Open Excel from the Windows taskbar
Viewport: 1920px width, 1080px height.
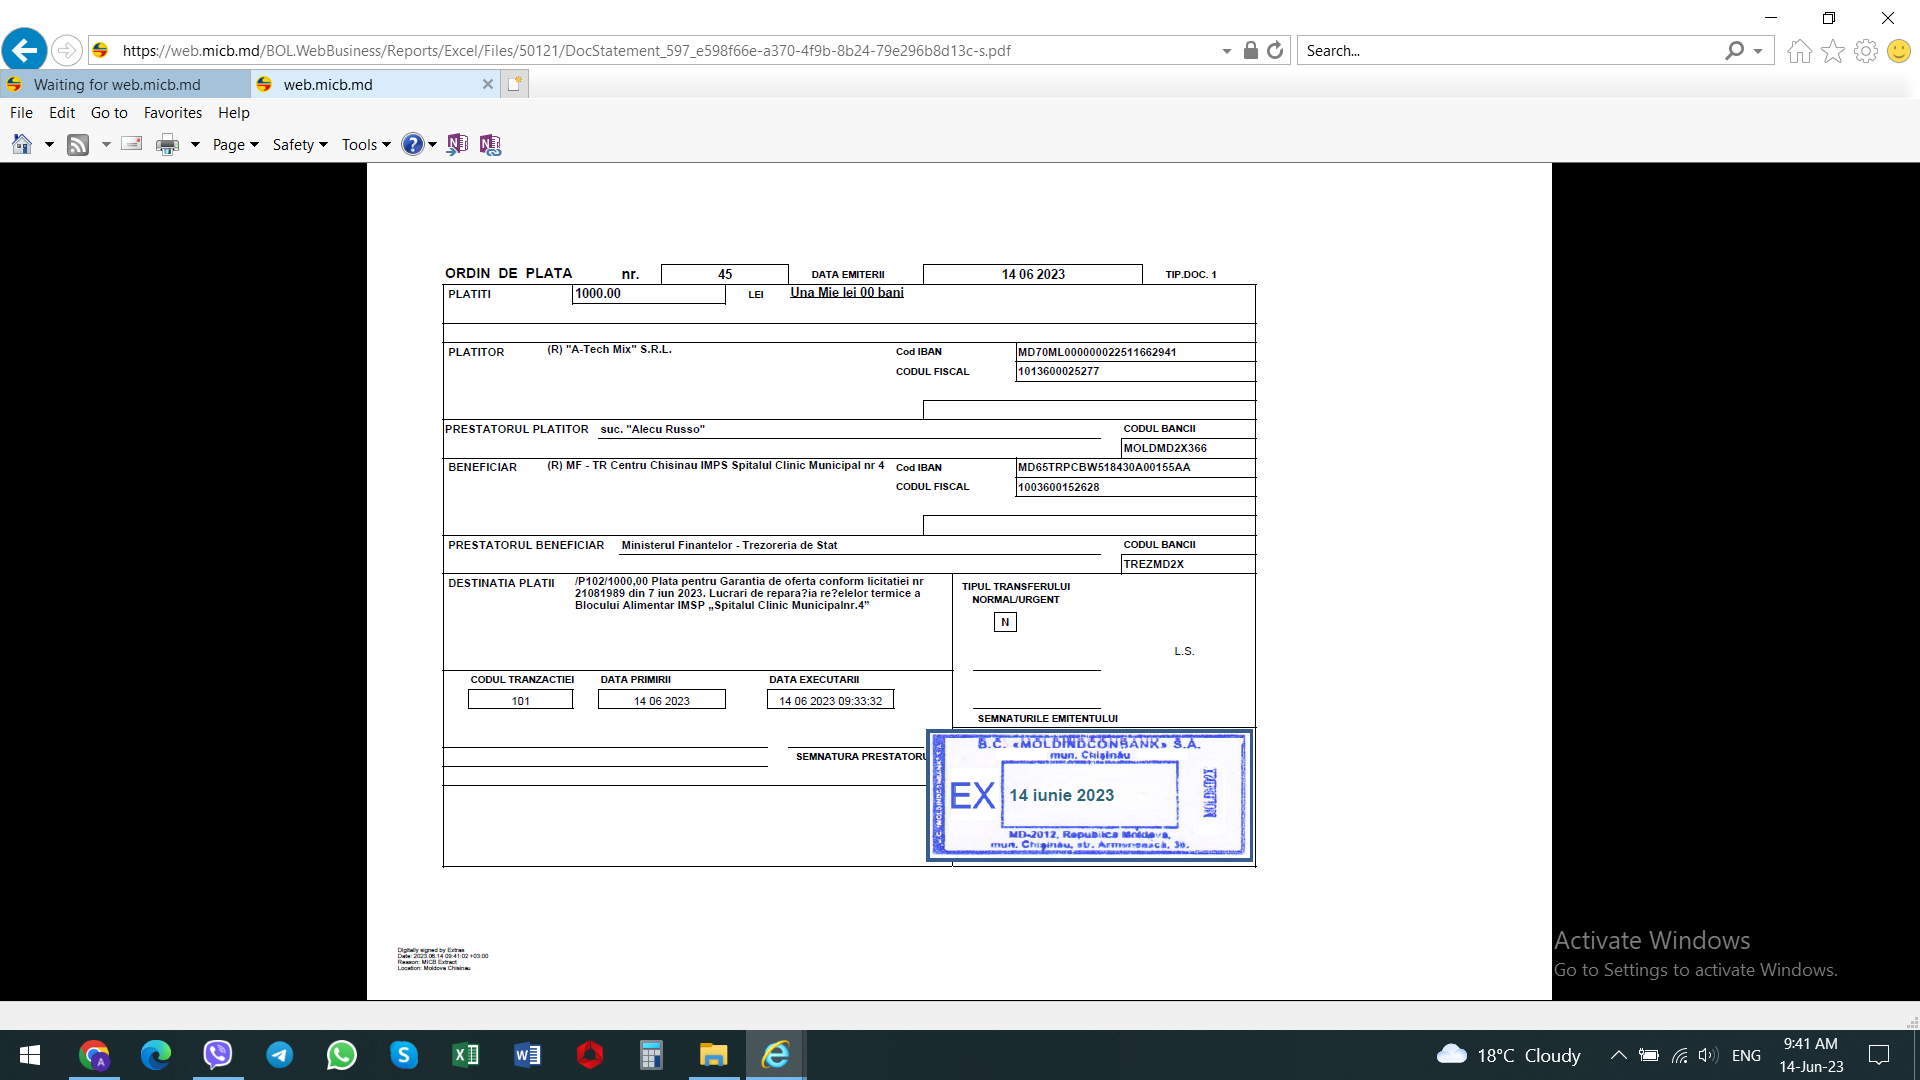click(465, 1055)
